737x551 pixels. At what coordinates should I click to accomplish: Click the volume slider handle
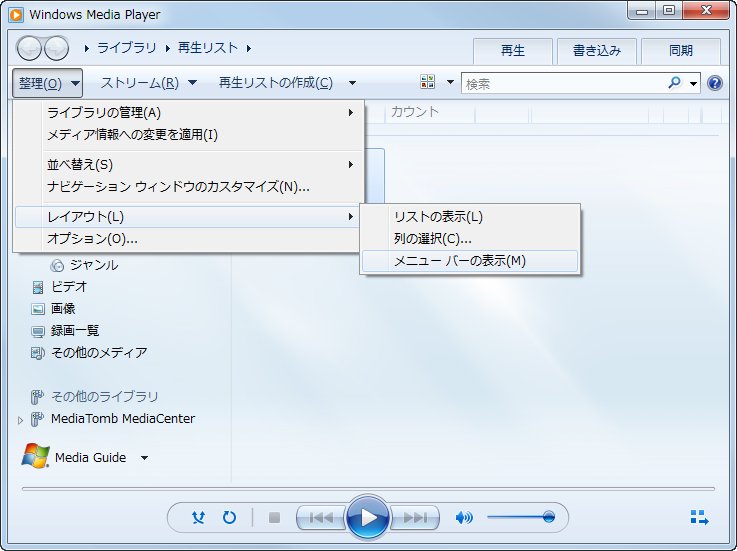[549, 517]
